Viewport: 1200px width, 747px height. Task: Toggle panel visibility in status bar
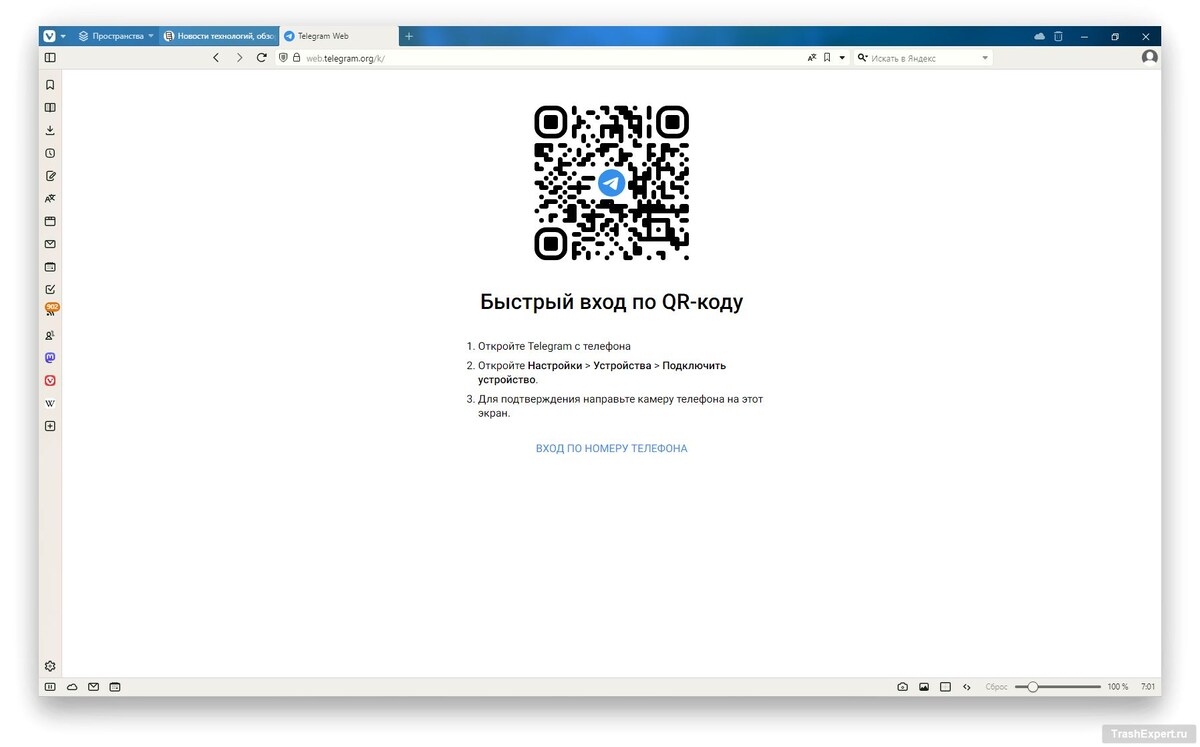click(50, 687)
